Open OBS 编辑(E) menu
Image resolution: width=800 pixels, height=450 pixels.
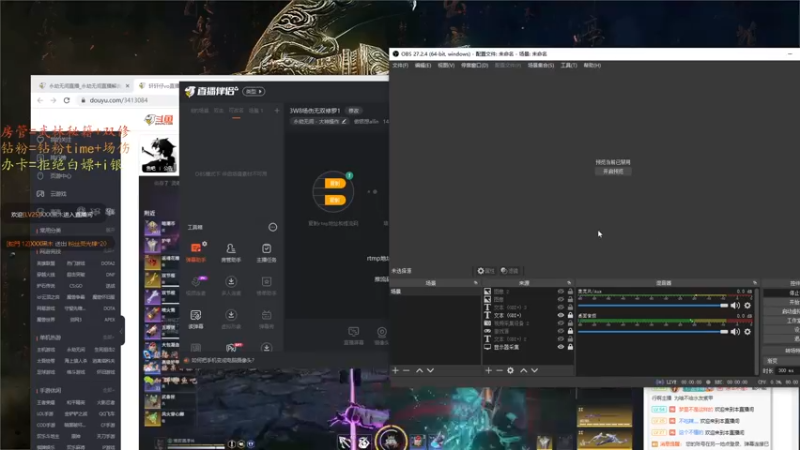422,65
